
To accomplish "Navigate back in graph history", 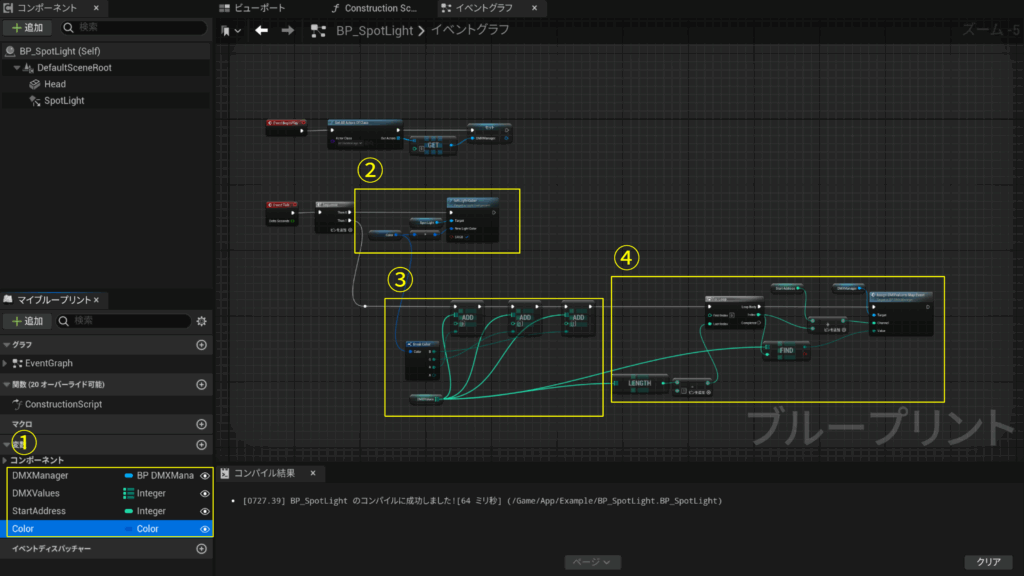I will point(261,30).
